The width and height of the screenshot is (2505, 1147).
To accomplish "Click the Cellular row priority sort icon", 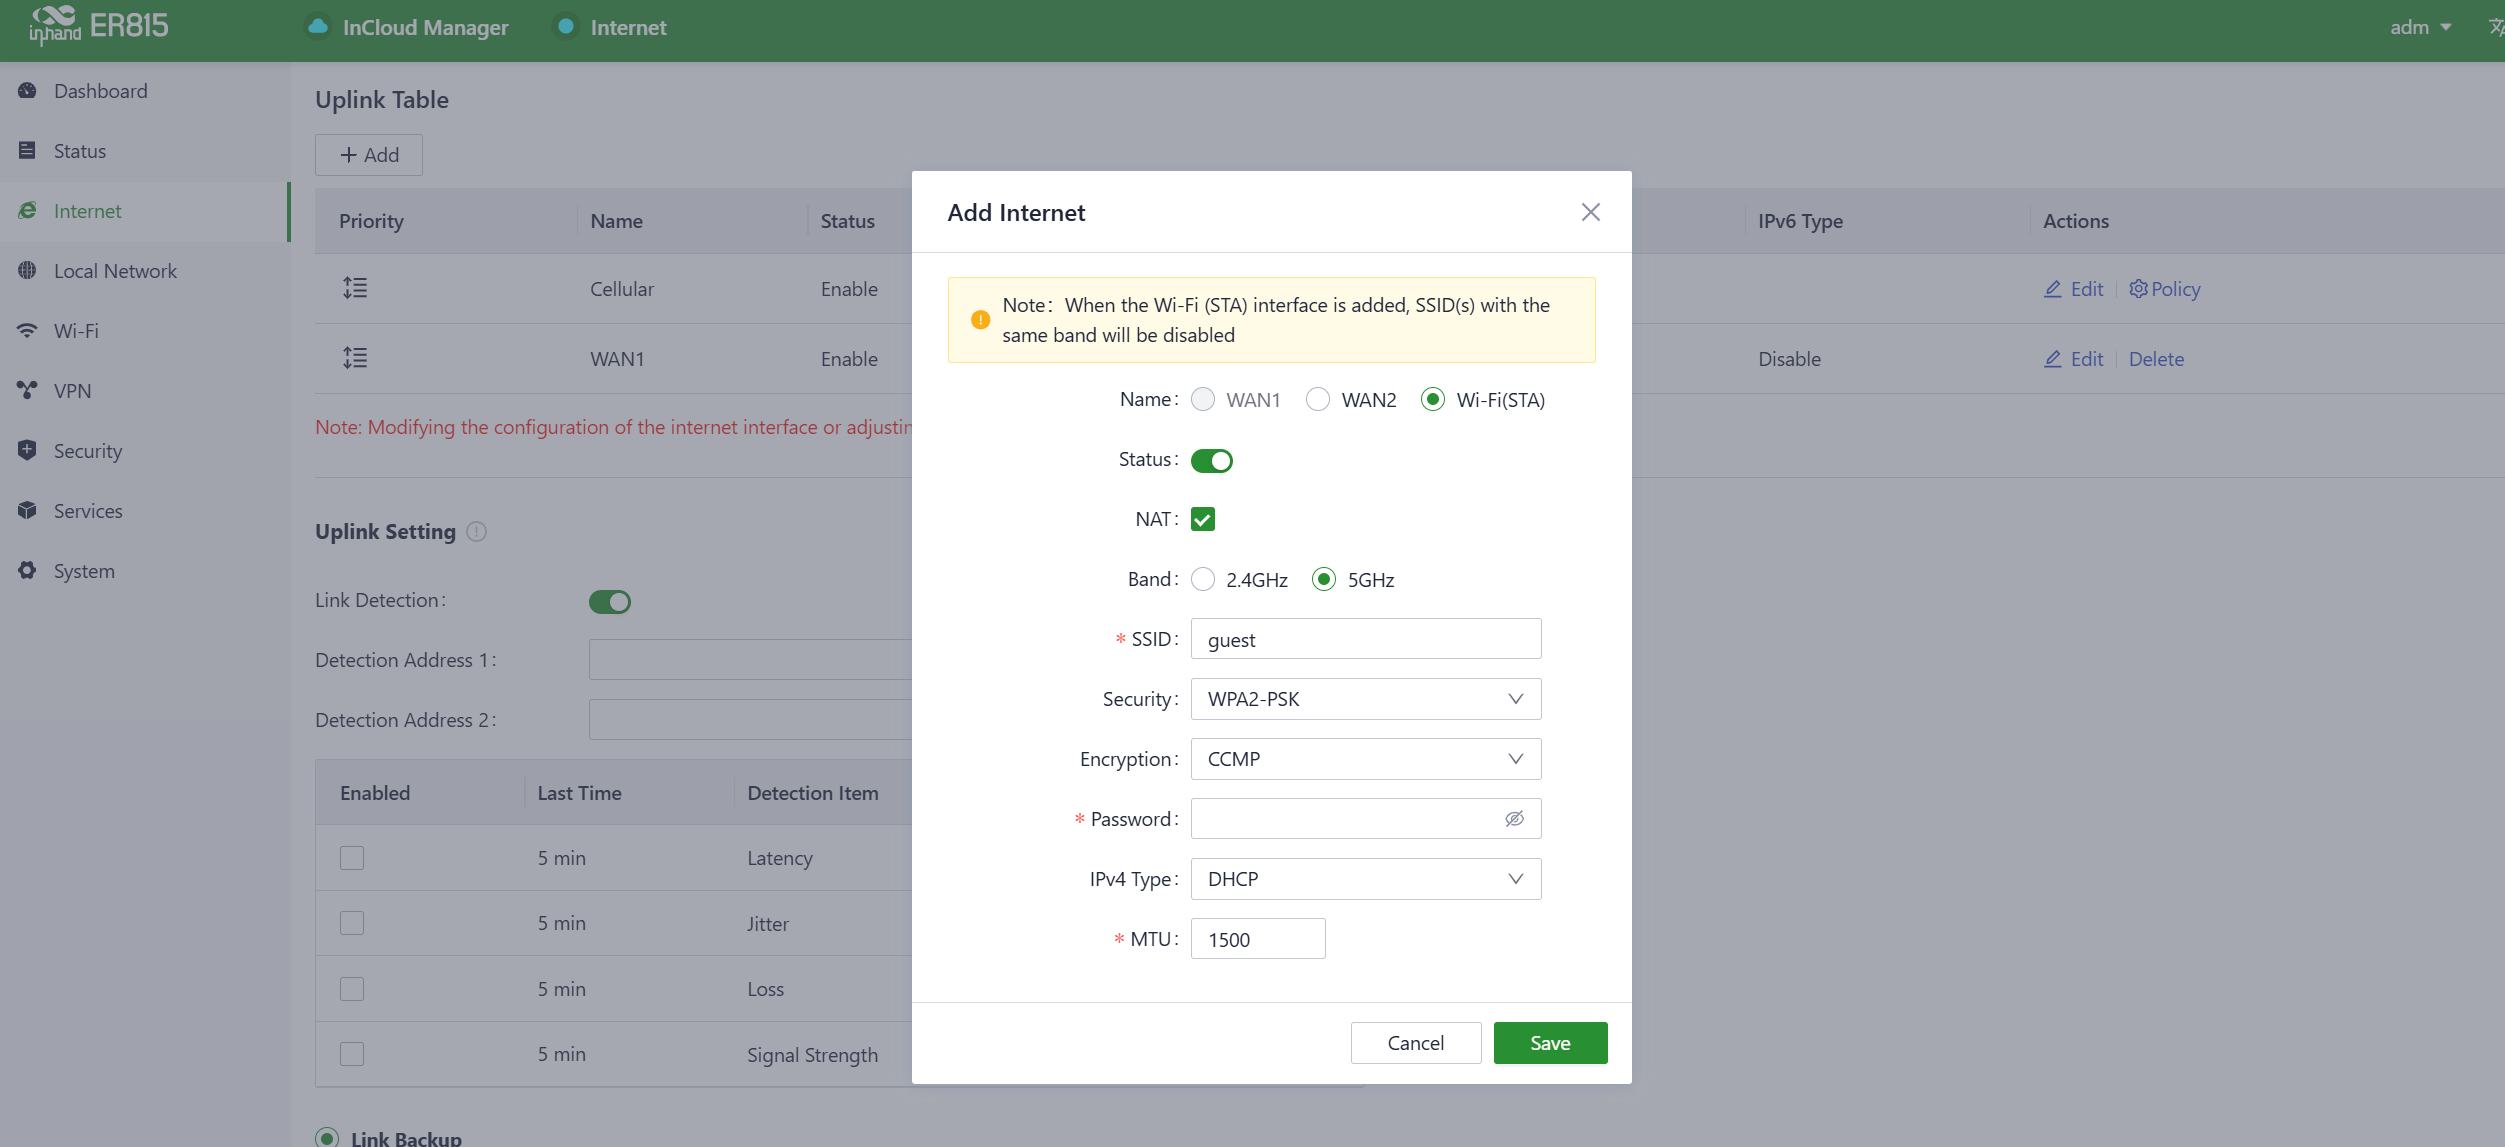I will coord(355,289).
